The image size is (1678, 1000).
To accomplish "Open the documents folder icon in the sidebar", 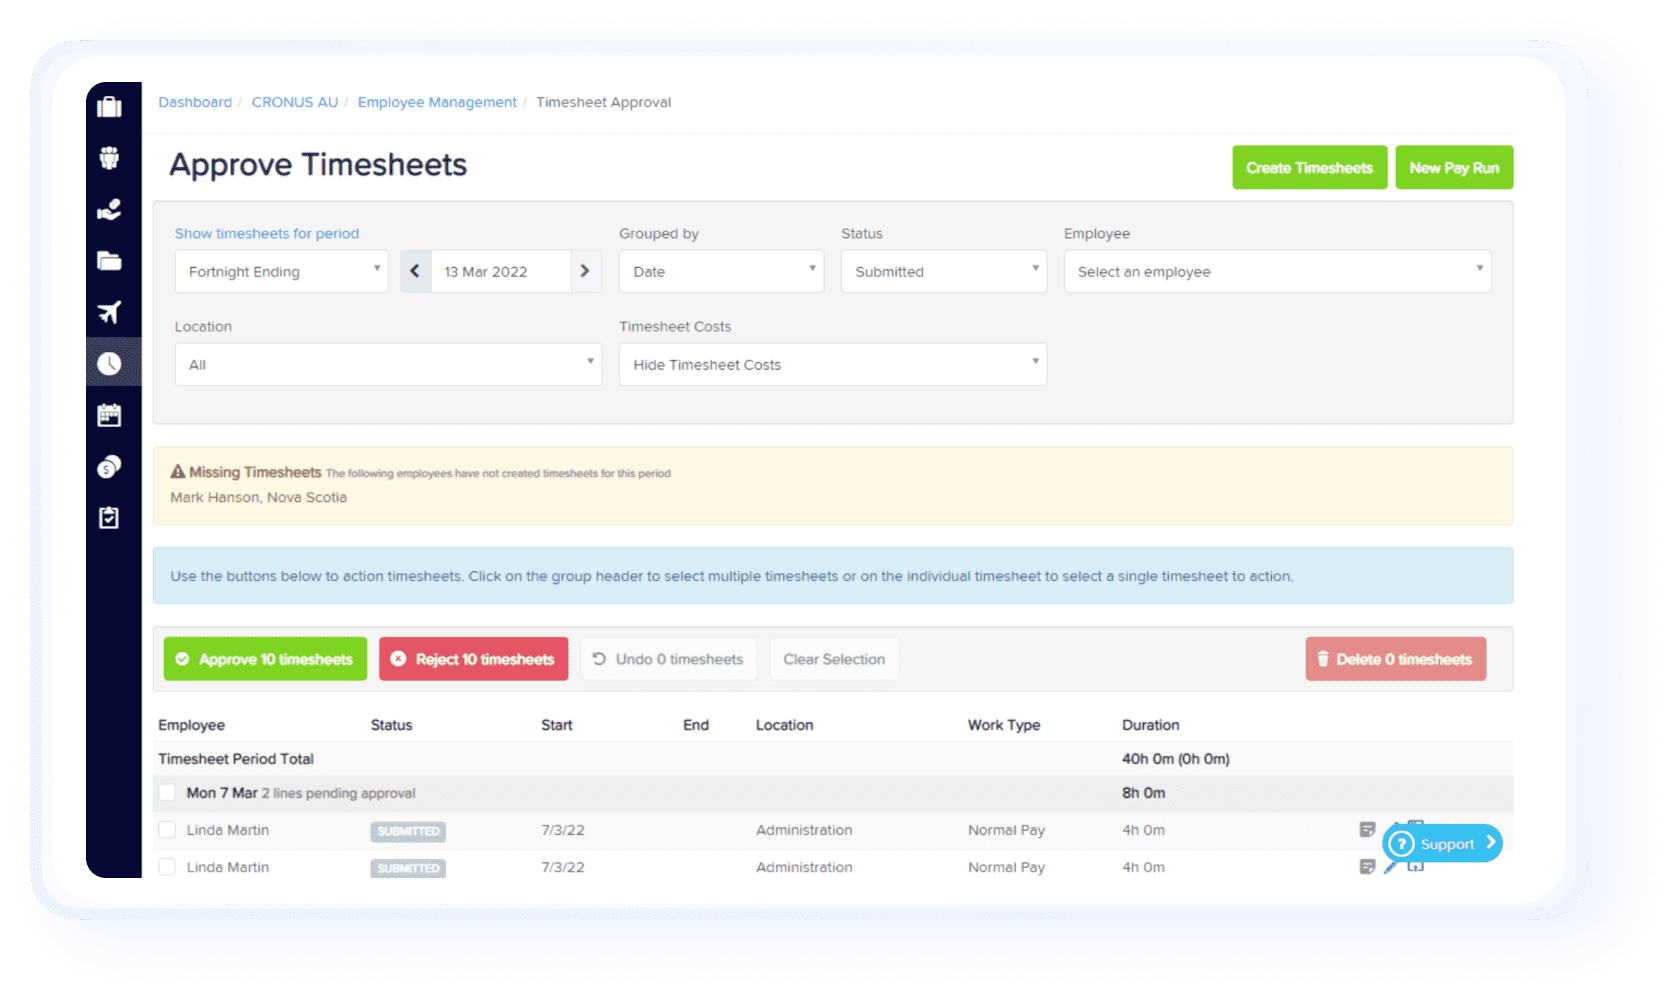I will [109, 261].
